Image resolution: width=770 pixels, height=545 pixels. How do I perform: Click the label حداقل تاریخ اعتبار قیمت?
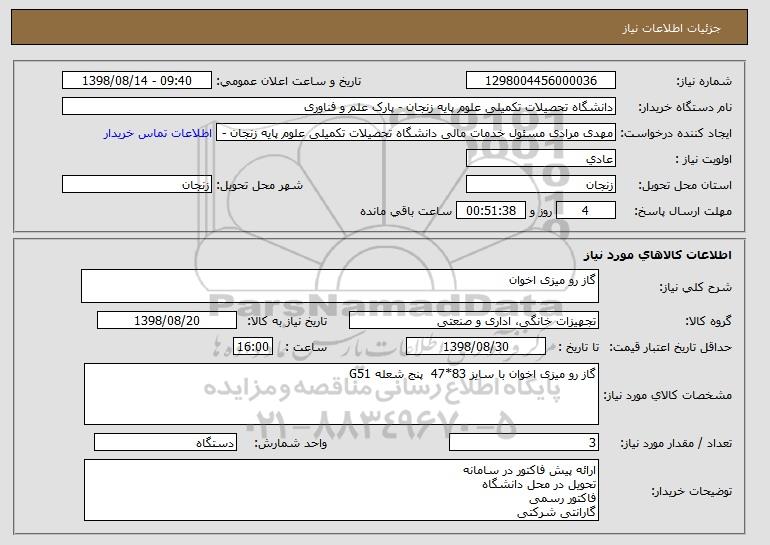click(671, 348)
